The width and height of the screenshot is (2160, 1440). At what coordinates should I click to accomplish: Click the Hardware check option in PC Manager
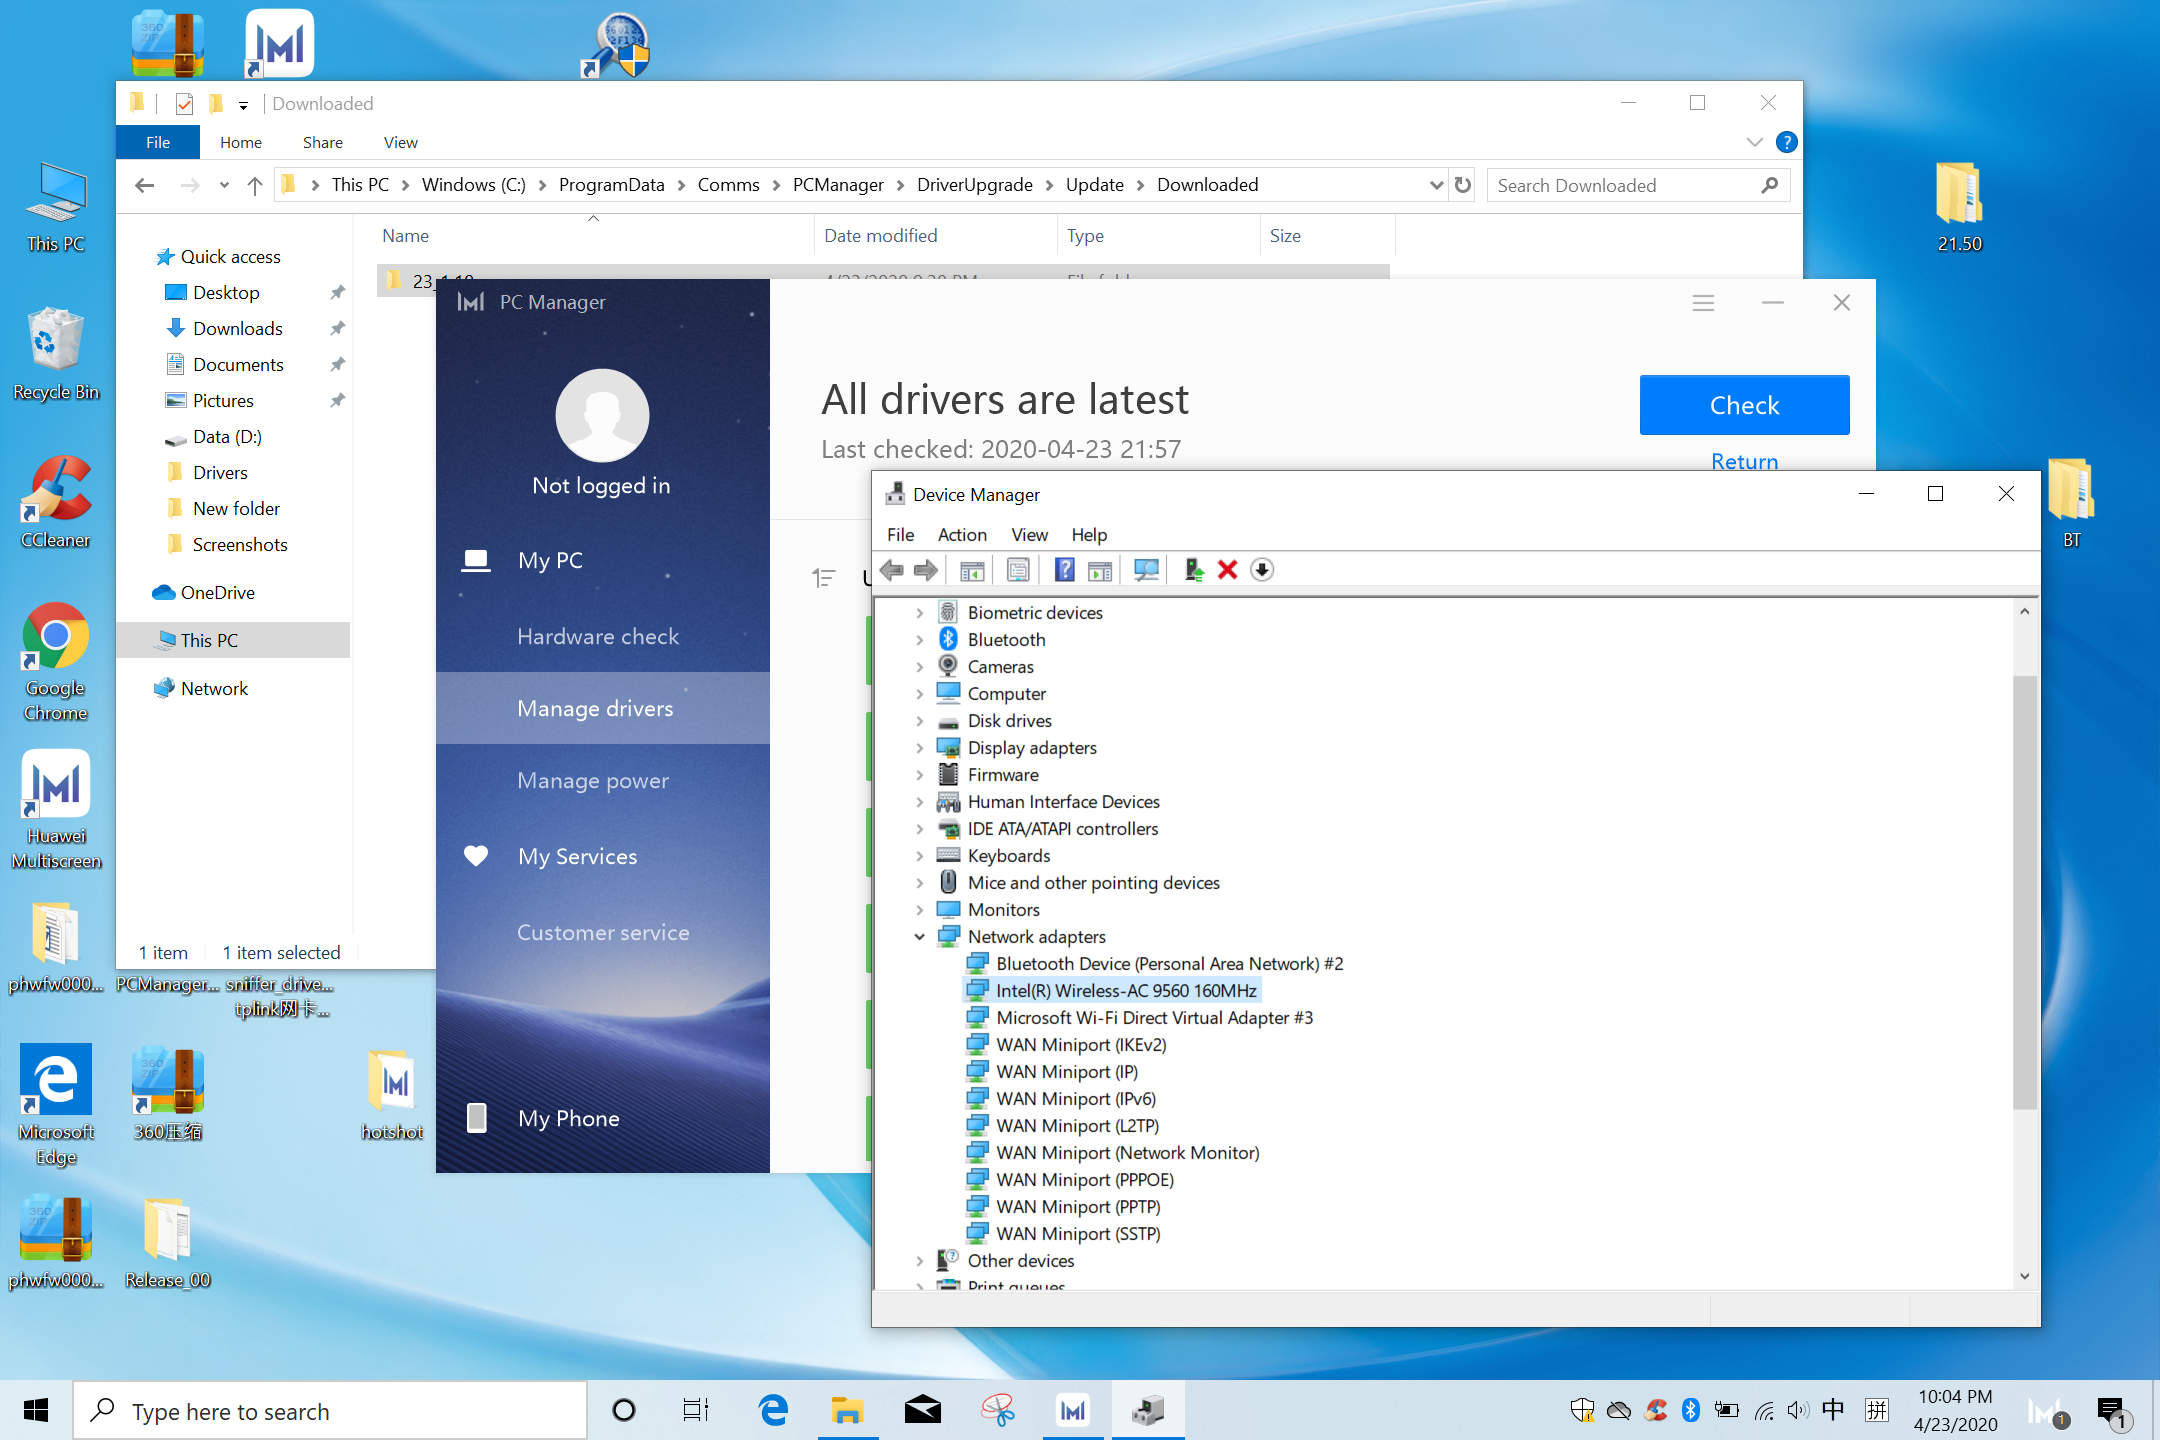[x=598, y=635]
